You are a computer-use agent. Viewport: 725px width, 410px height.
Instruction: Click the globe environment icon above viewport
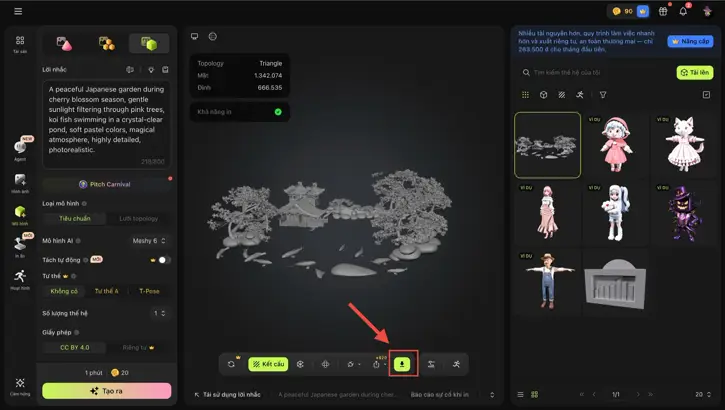(212, 36)
